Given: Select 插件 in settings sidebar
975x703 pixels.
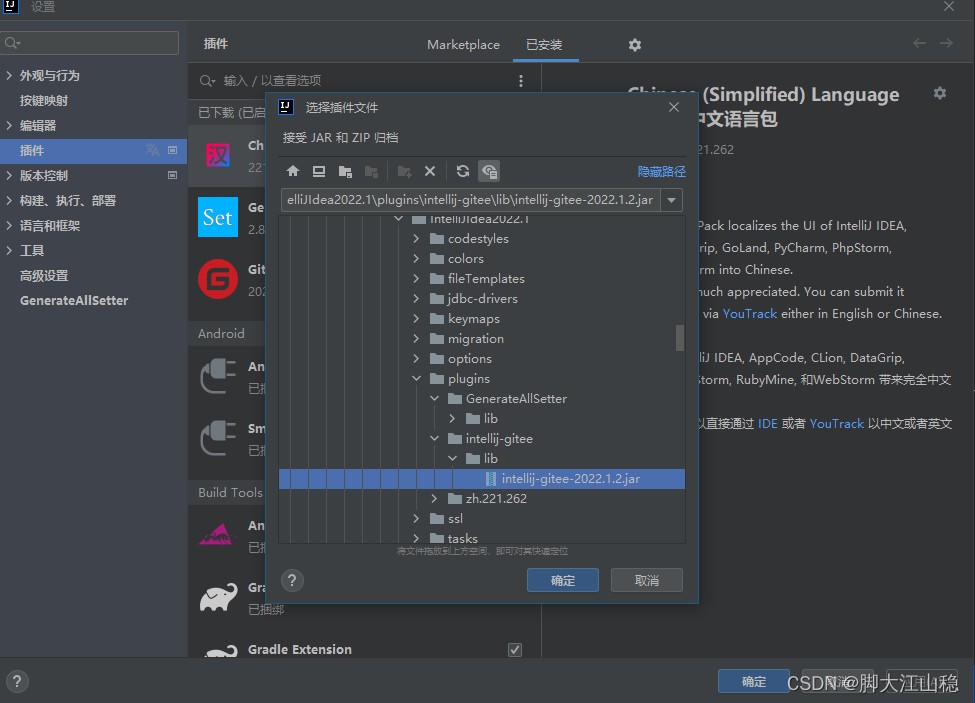Looking at the screenshot, I should (93, 150).
